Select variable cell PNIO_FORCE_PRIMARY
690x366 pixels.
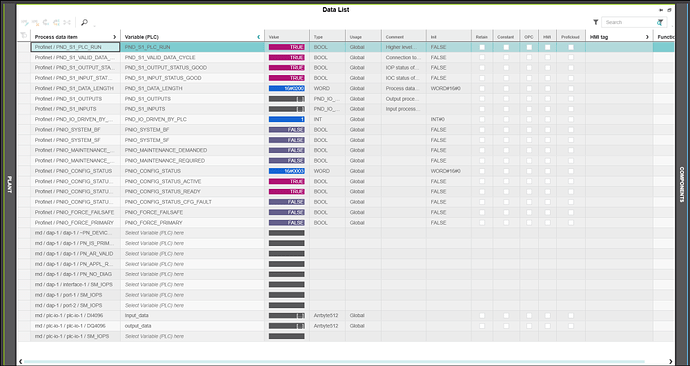pyautogui.click(x=192, y=223)
